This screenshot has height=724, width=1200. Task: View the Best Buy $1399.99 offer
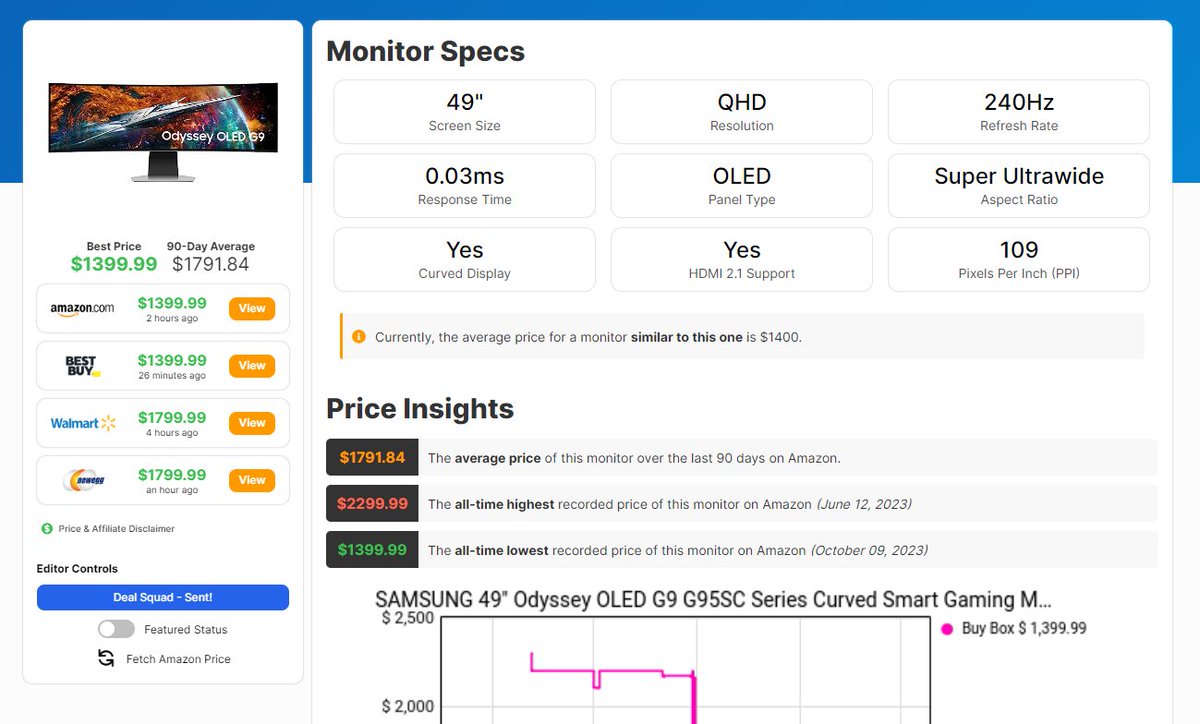click(252, 366)
